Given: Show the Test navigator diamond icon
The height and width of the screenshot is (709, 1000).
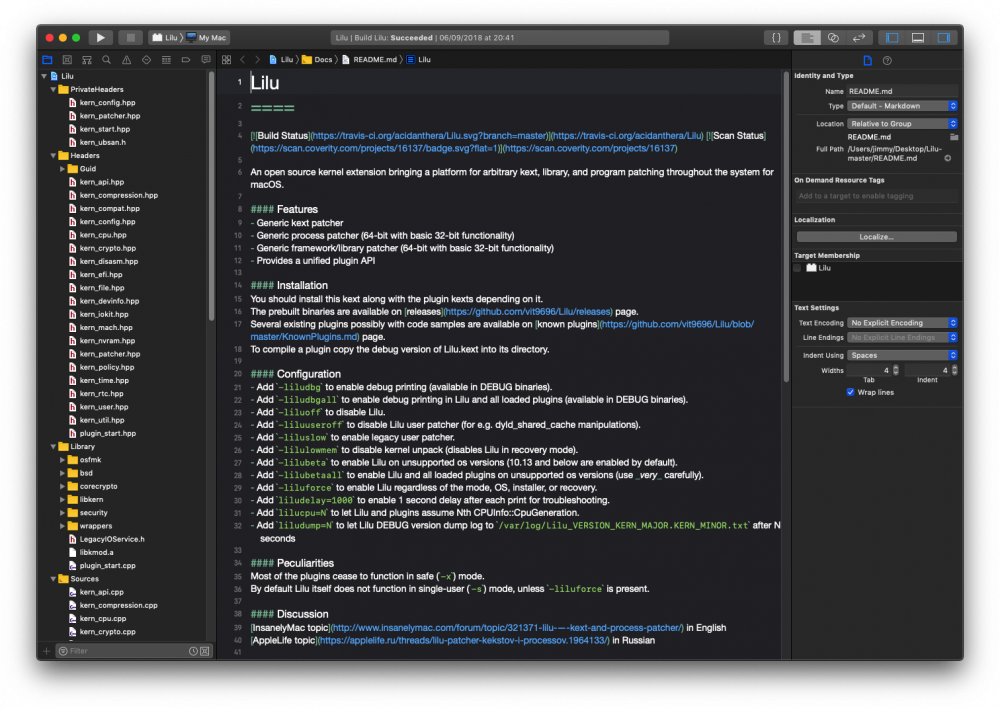Looking at the screenshot, I should (x=146, y=60).
